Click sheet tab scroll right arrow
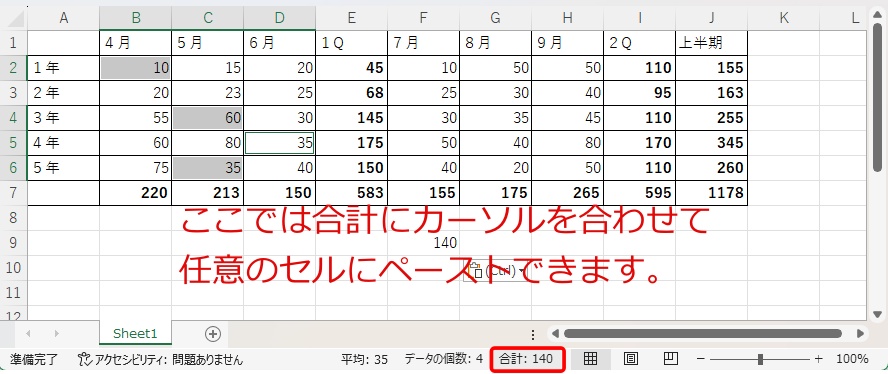 (56, 333)
